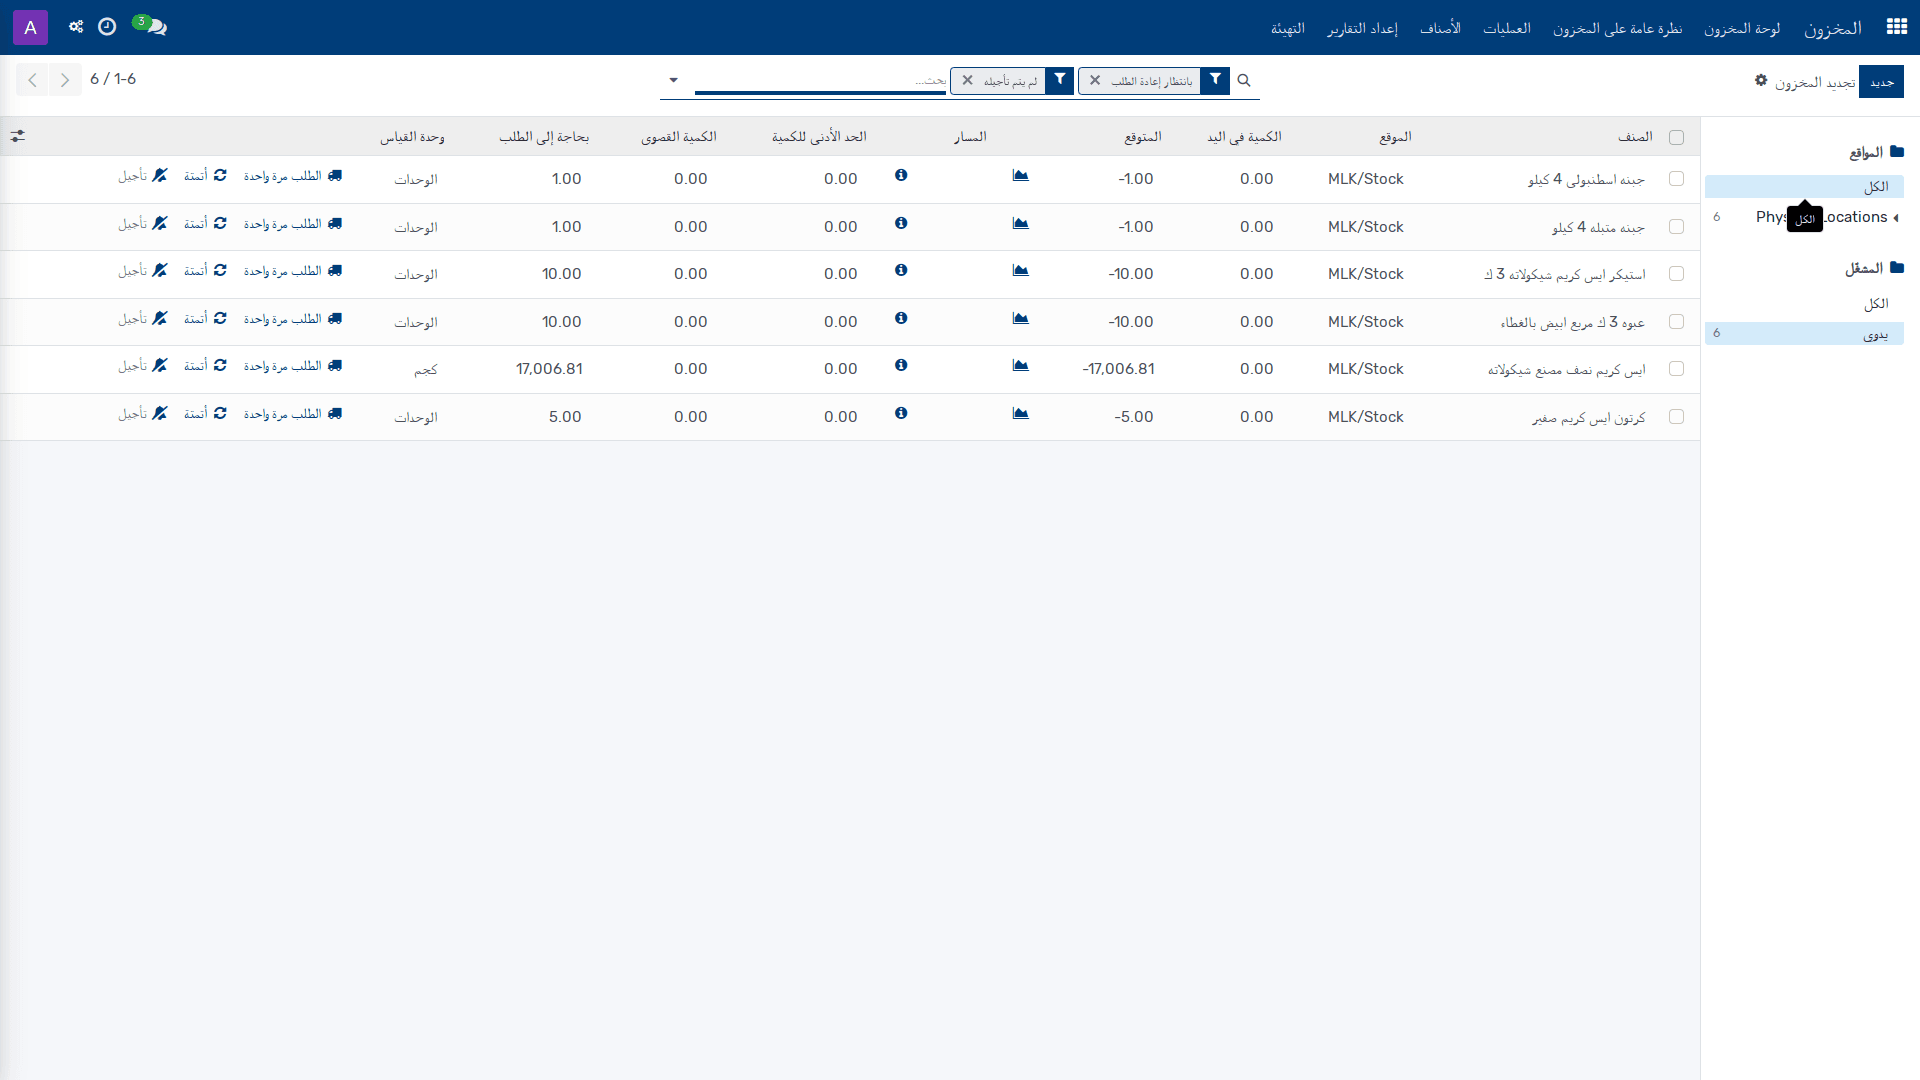Open the إعداد التقارير menu
Image resolution: width=1920 pixels, height=1080 pixels.
[1362, 28]
